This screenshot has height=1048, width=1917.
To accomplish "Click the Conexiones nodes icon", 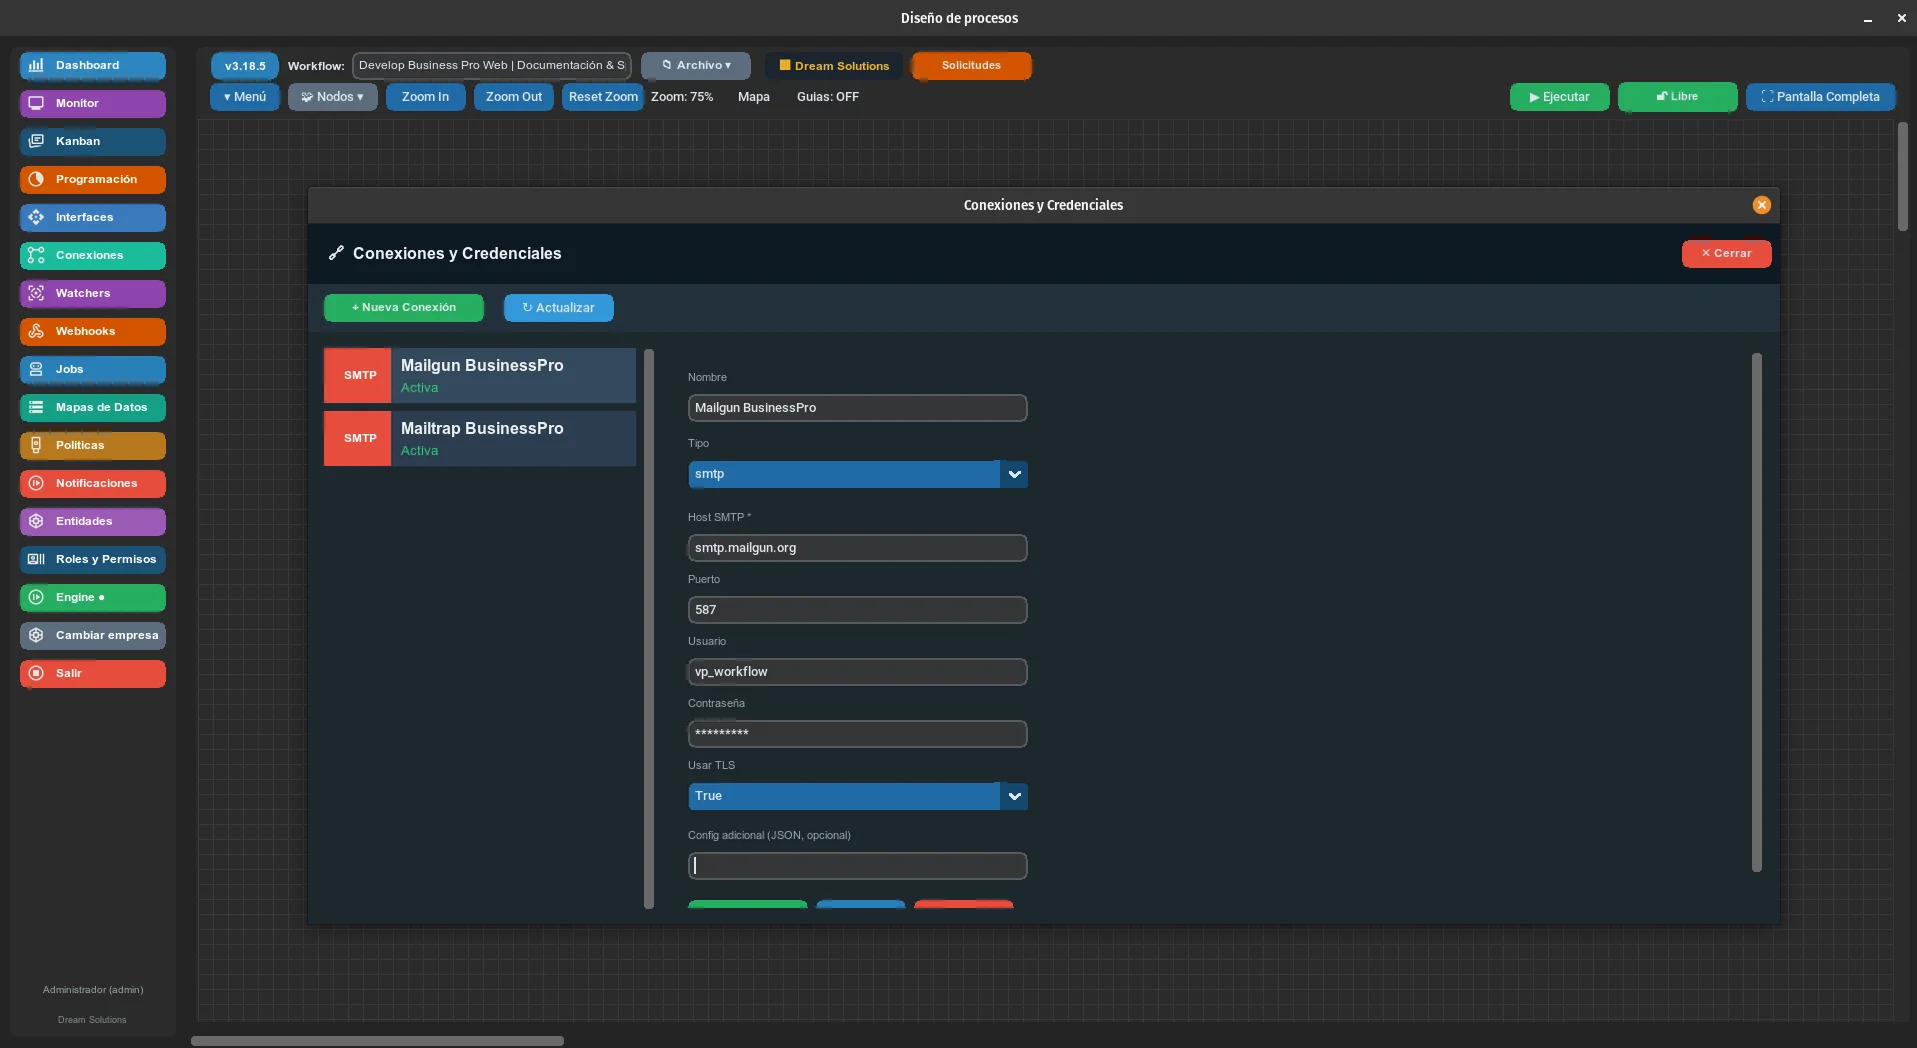I will click(36, 255).
